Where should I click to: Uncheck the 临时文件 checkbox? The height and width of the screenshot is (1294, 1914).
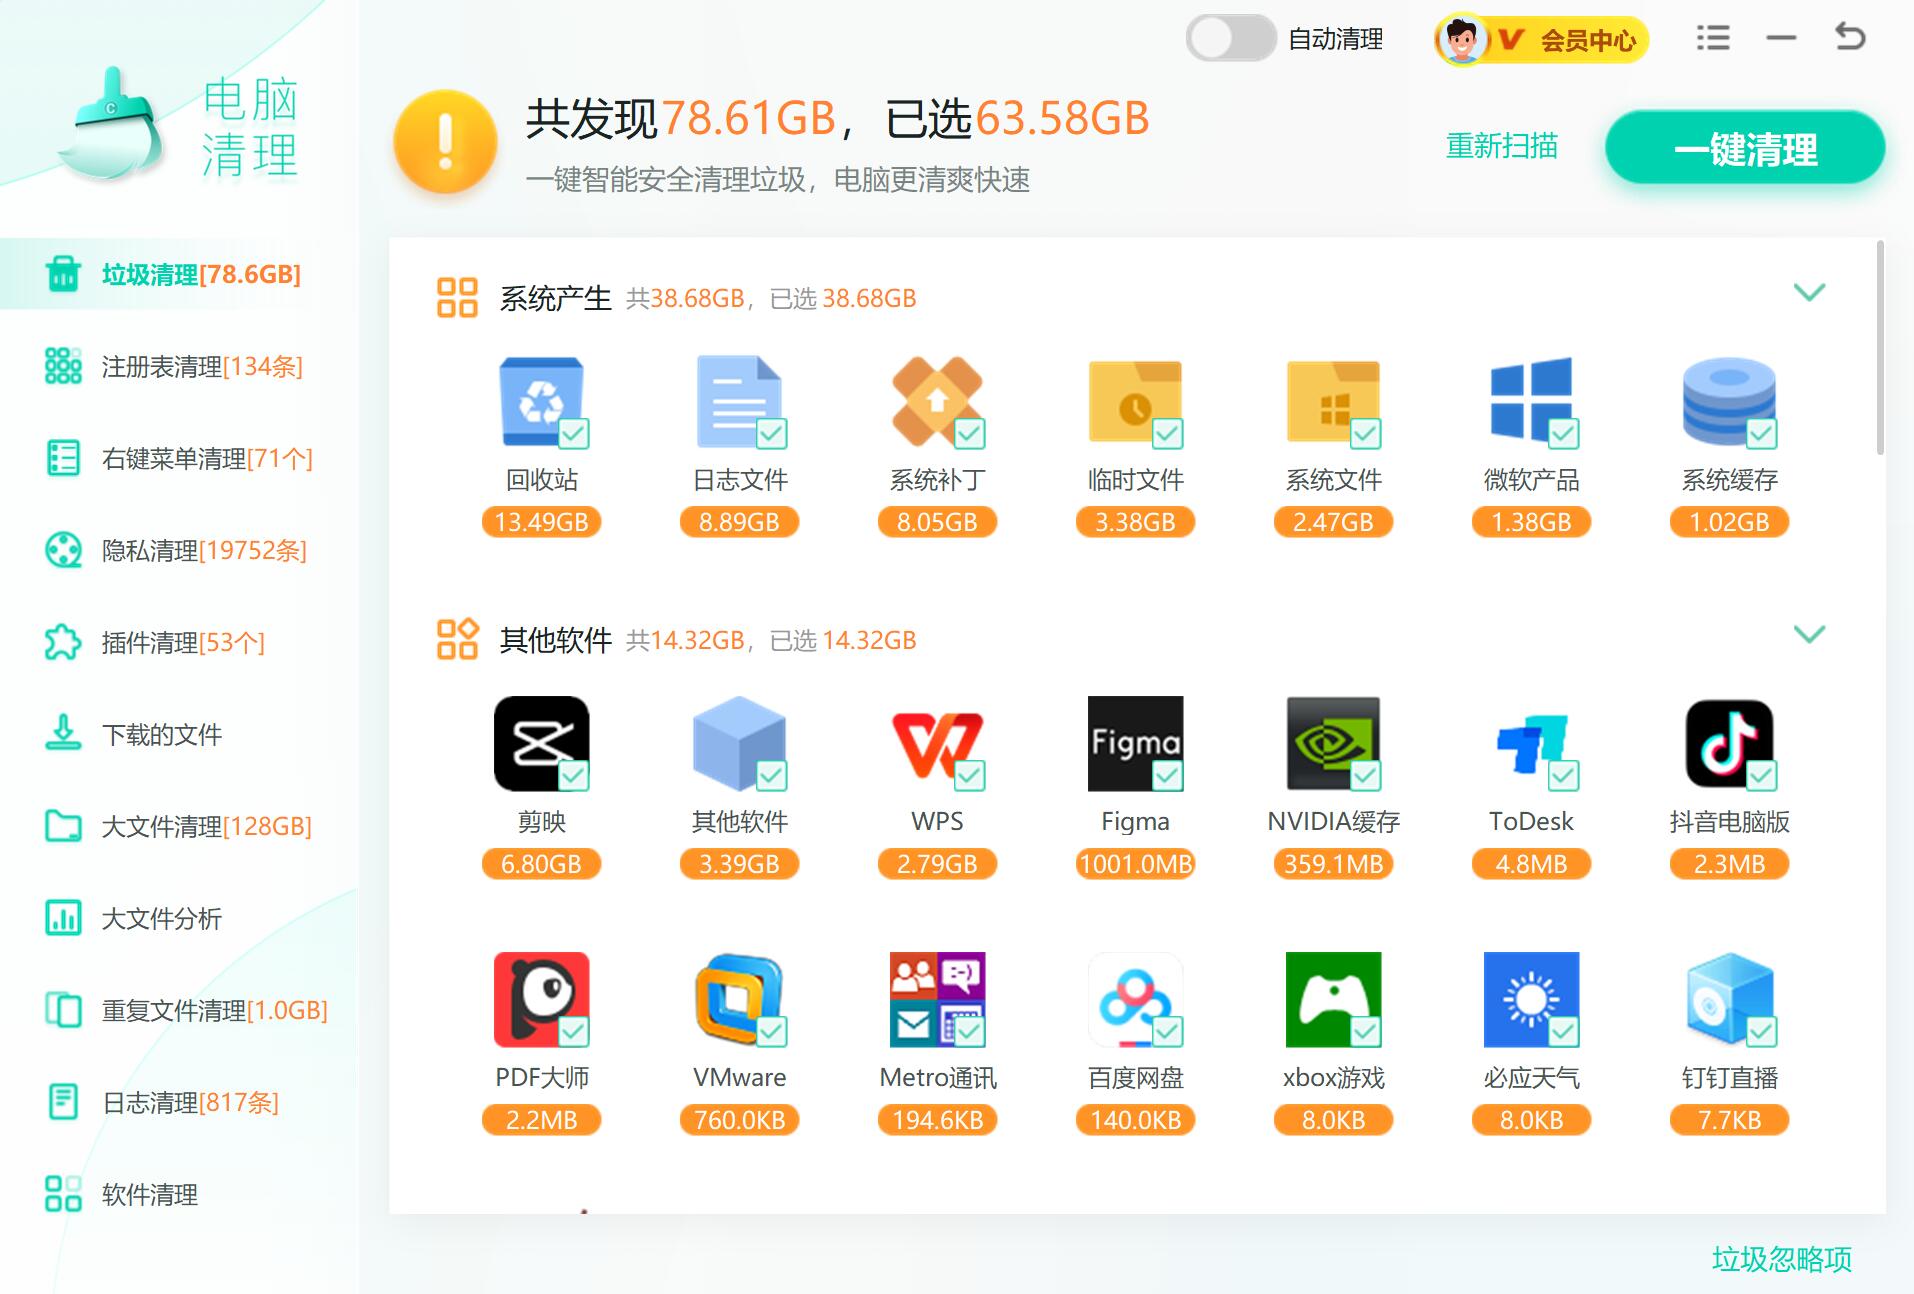(x=1167, y=433)
